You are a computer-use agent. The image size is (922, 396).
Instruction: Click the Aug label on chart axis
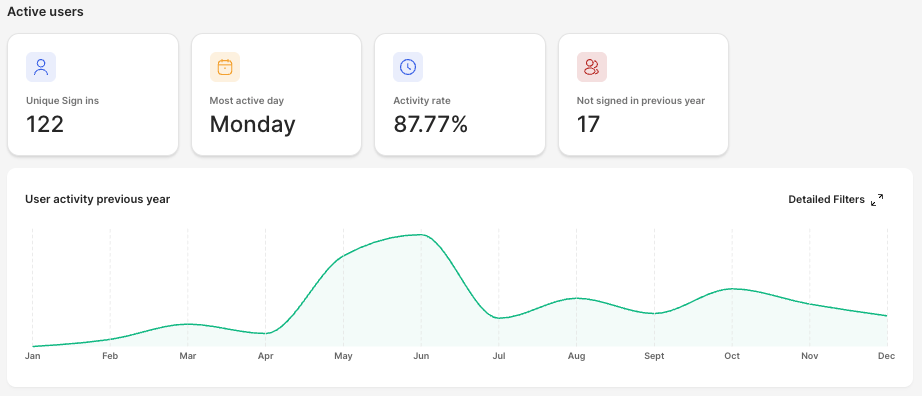pyautogui.click(x=577, y=356)
